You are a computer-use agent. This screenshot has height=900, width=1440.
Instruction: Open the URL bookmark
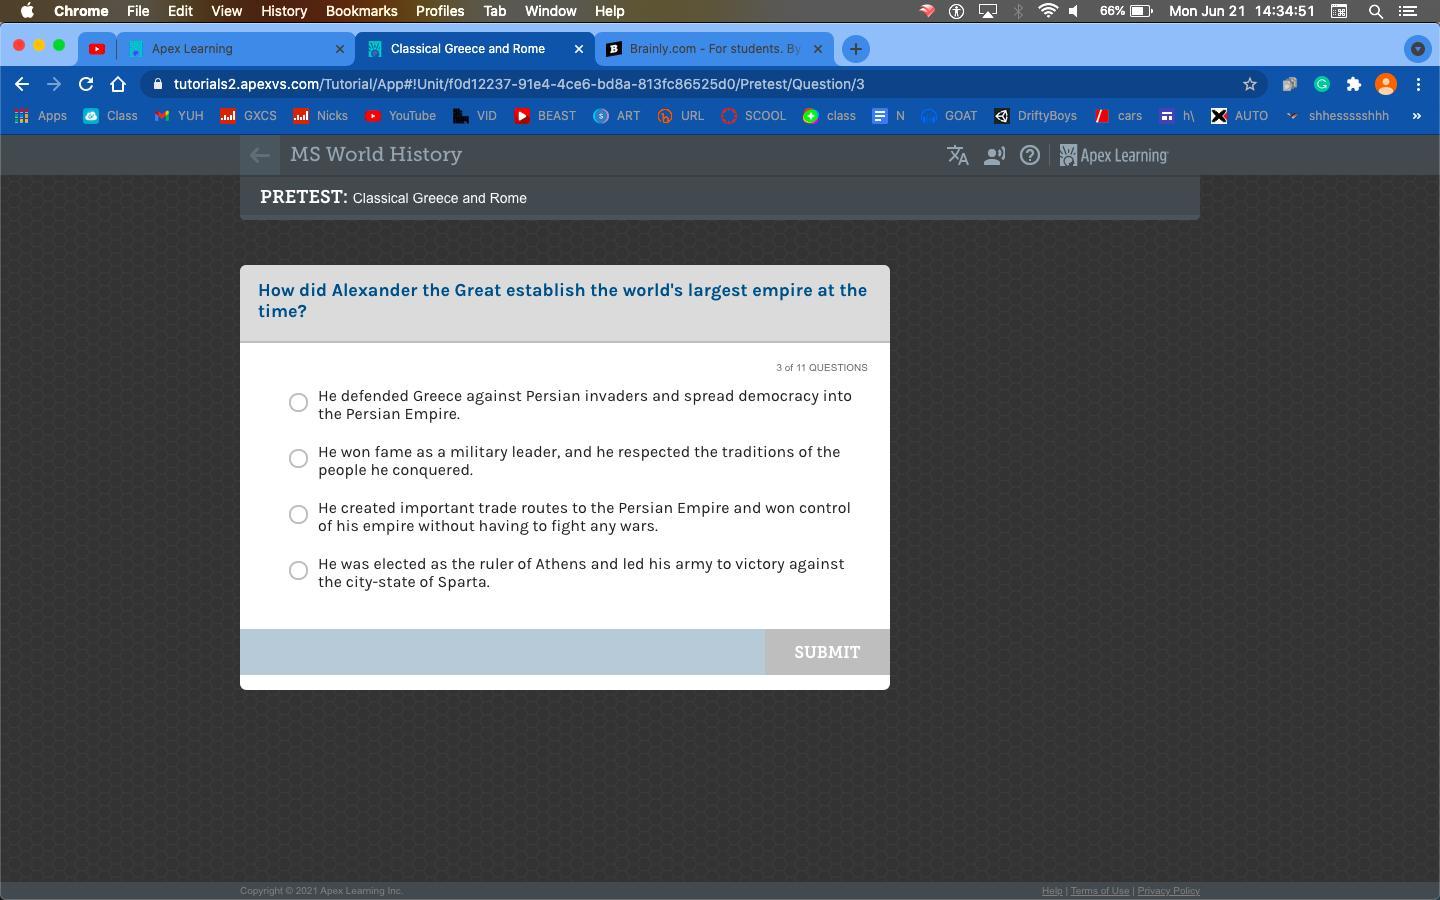tap(681, 116)
